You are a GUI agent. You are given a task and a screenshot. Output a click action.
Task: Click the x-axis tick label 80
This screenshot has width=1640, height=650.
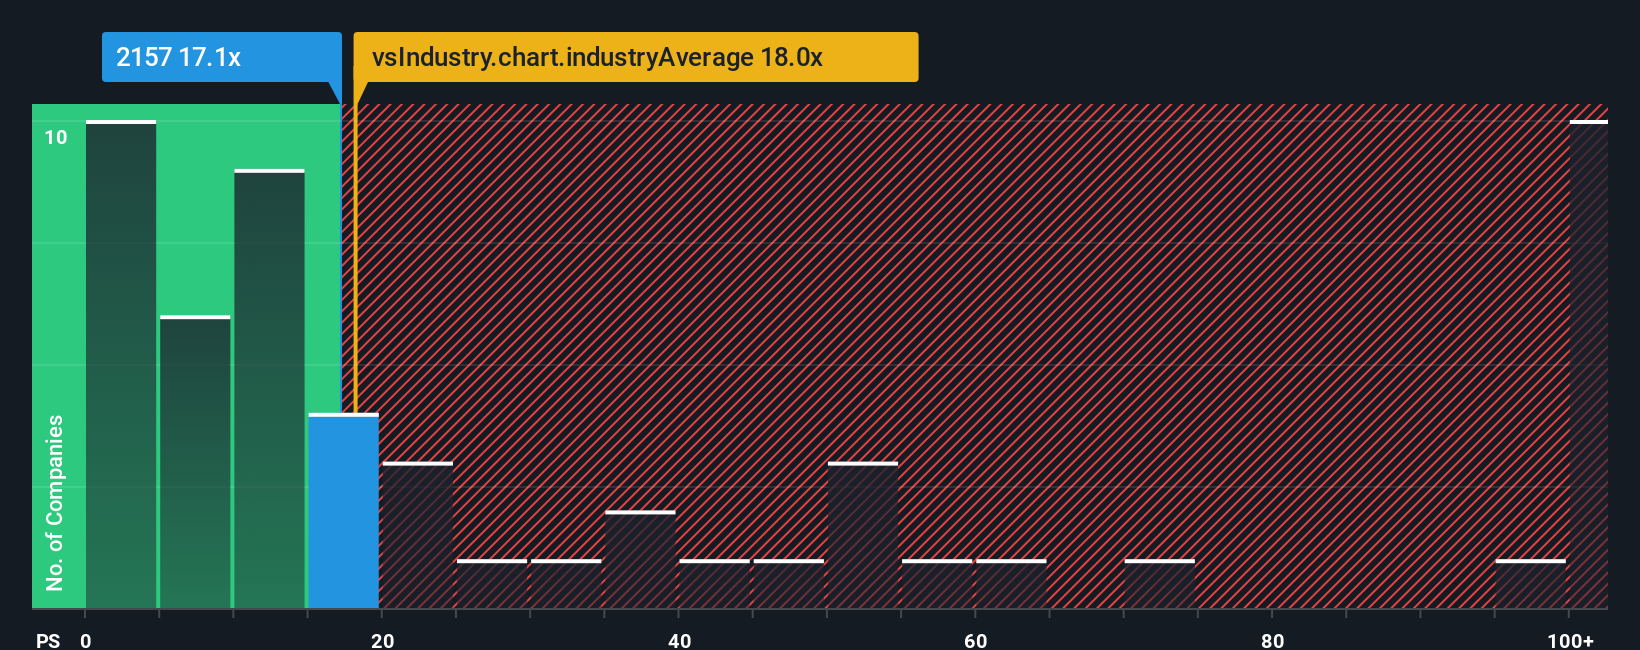coord(1272,640)
